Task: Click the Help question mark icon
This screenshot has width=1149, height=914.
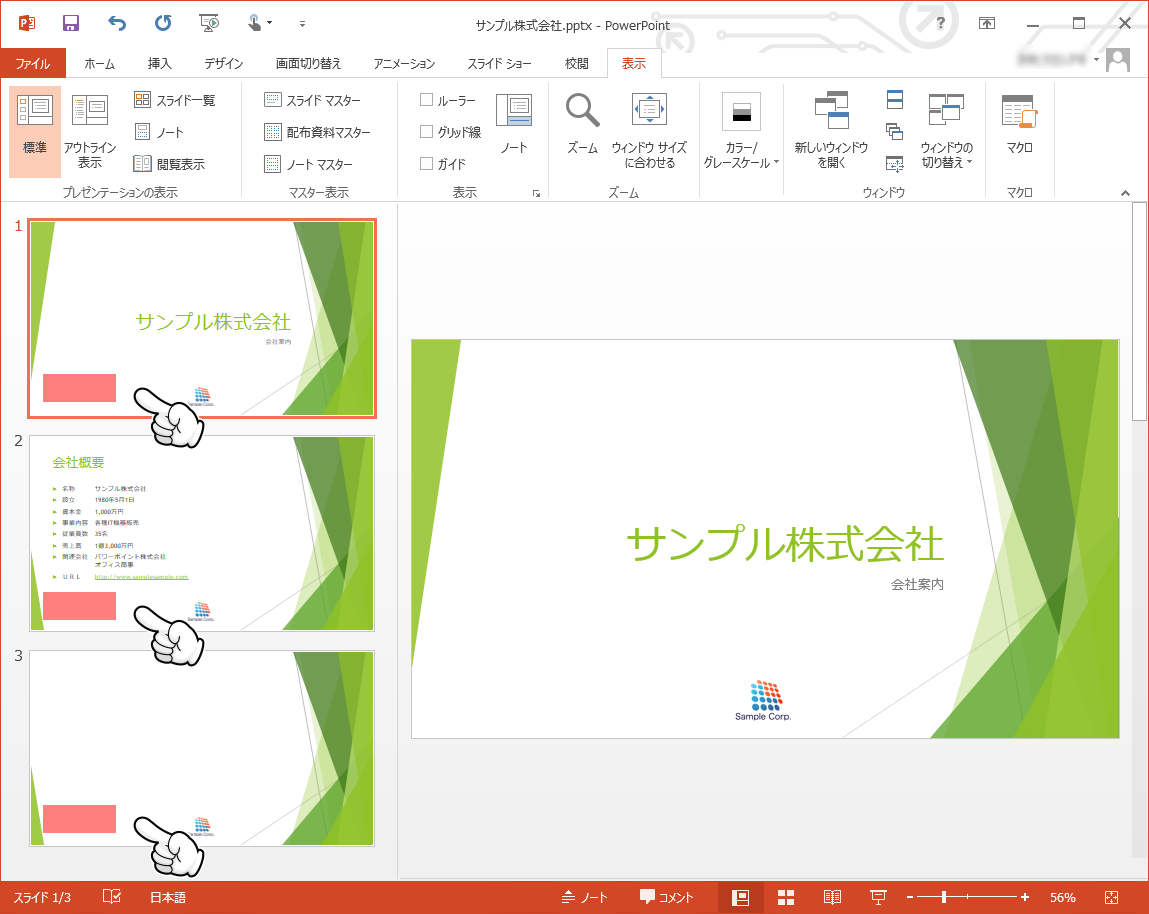Action: pyautogui.click(x=940, y=23)
